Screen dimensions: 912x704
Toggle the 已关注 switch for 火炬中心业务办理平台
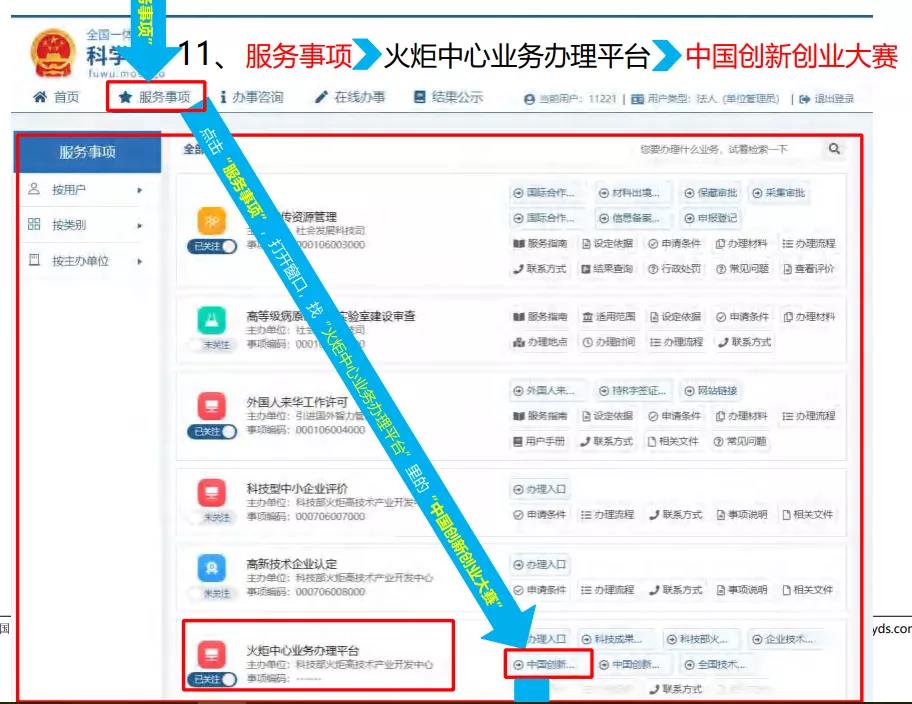[212, 679]
